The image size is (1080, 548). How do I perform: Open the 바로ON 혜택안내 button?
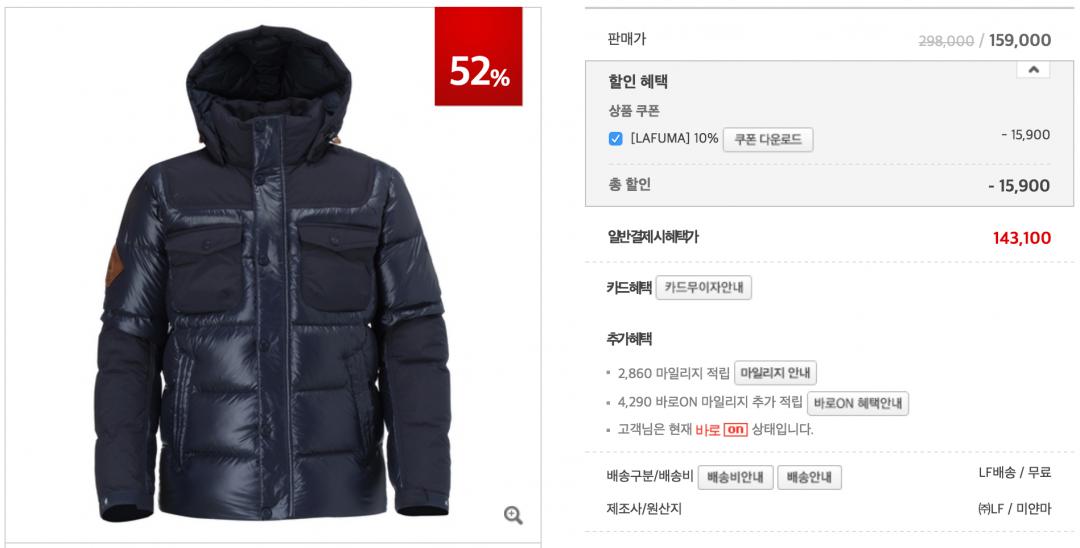click(x=858, y=403)
